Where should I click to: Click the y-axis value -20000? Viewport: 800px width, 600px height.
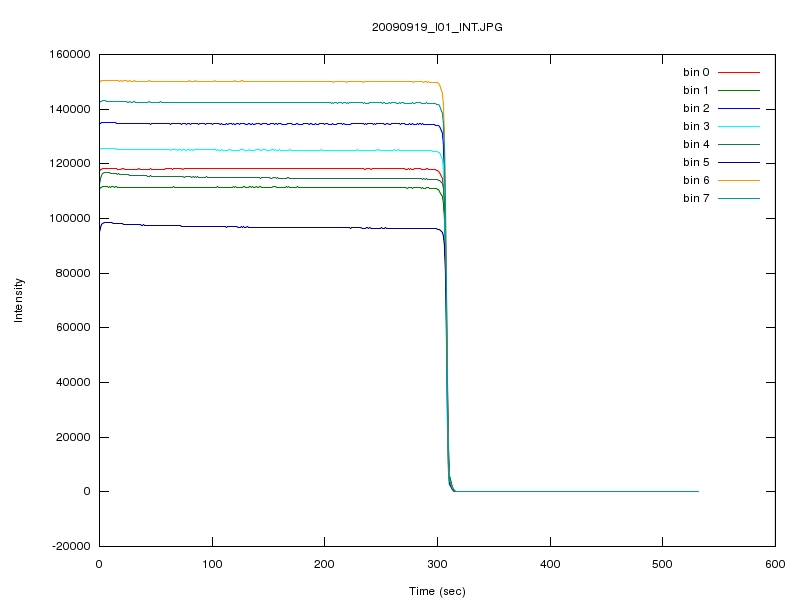click(x=71, y=546)
